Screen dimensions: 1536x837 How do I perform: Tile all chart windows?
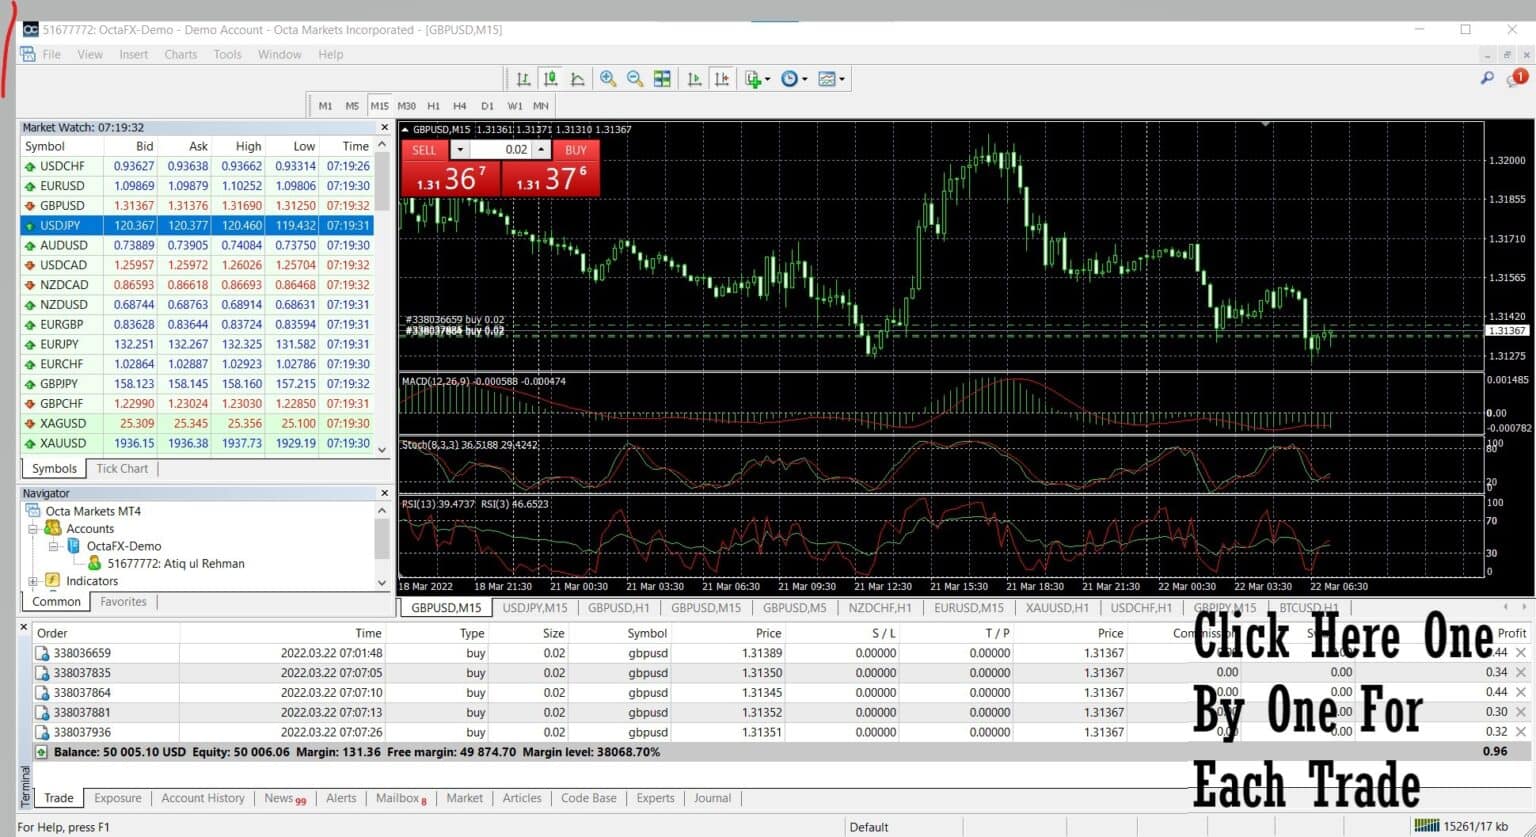[x=662, y=78]
